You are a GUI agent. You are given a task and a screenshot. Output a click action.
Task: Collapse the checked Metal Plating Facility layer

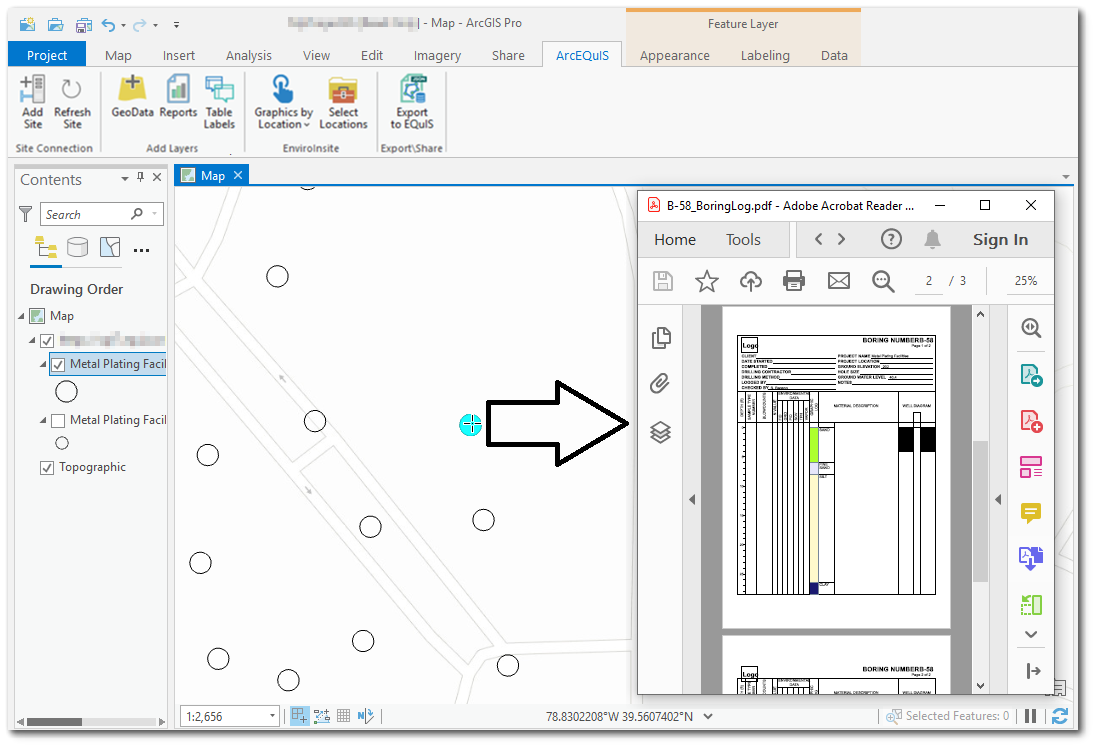tap(43, 364)
